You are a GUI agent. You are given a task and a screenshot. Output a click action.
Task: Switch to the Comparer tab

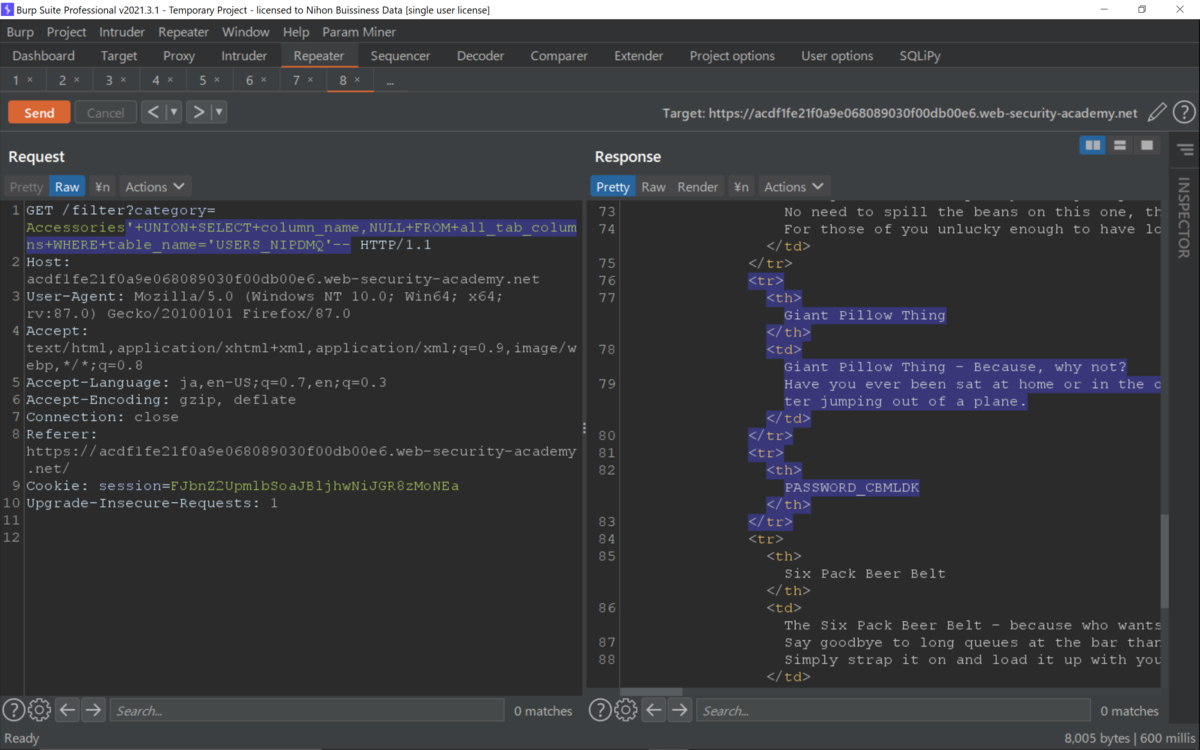559,56
